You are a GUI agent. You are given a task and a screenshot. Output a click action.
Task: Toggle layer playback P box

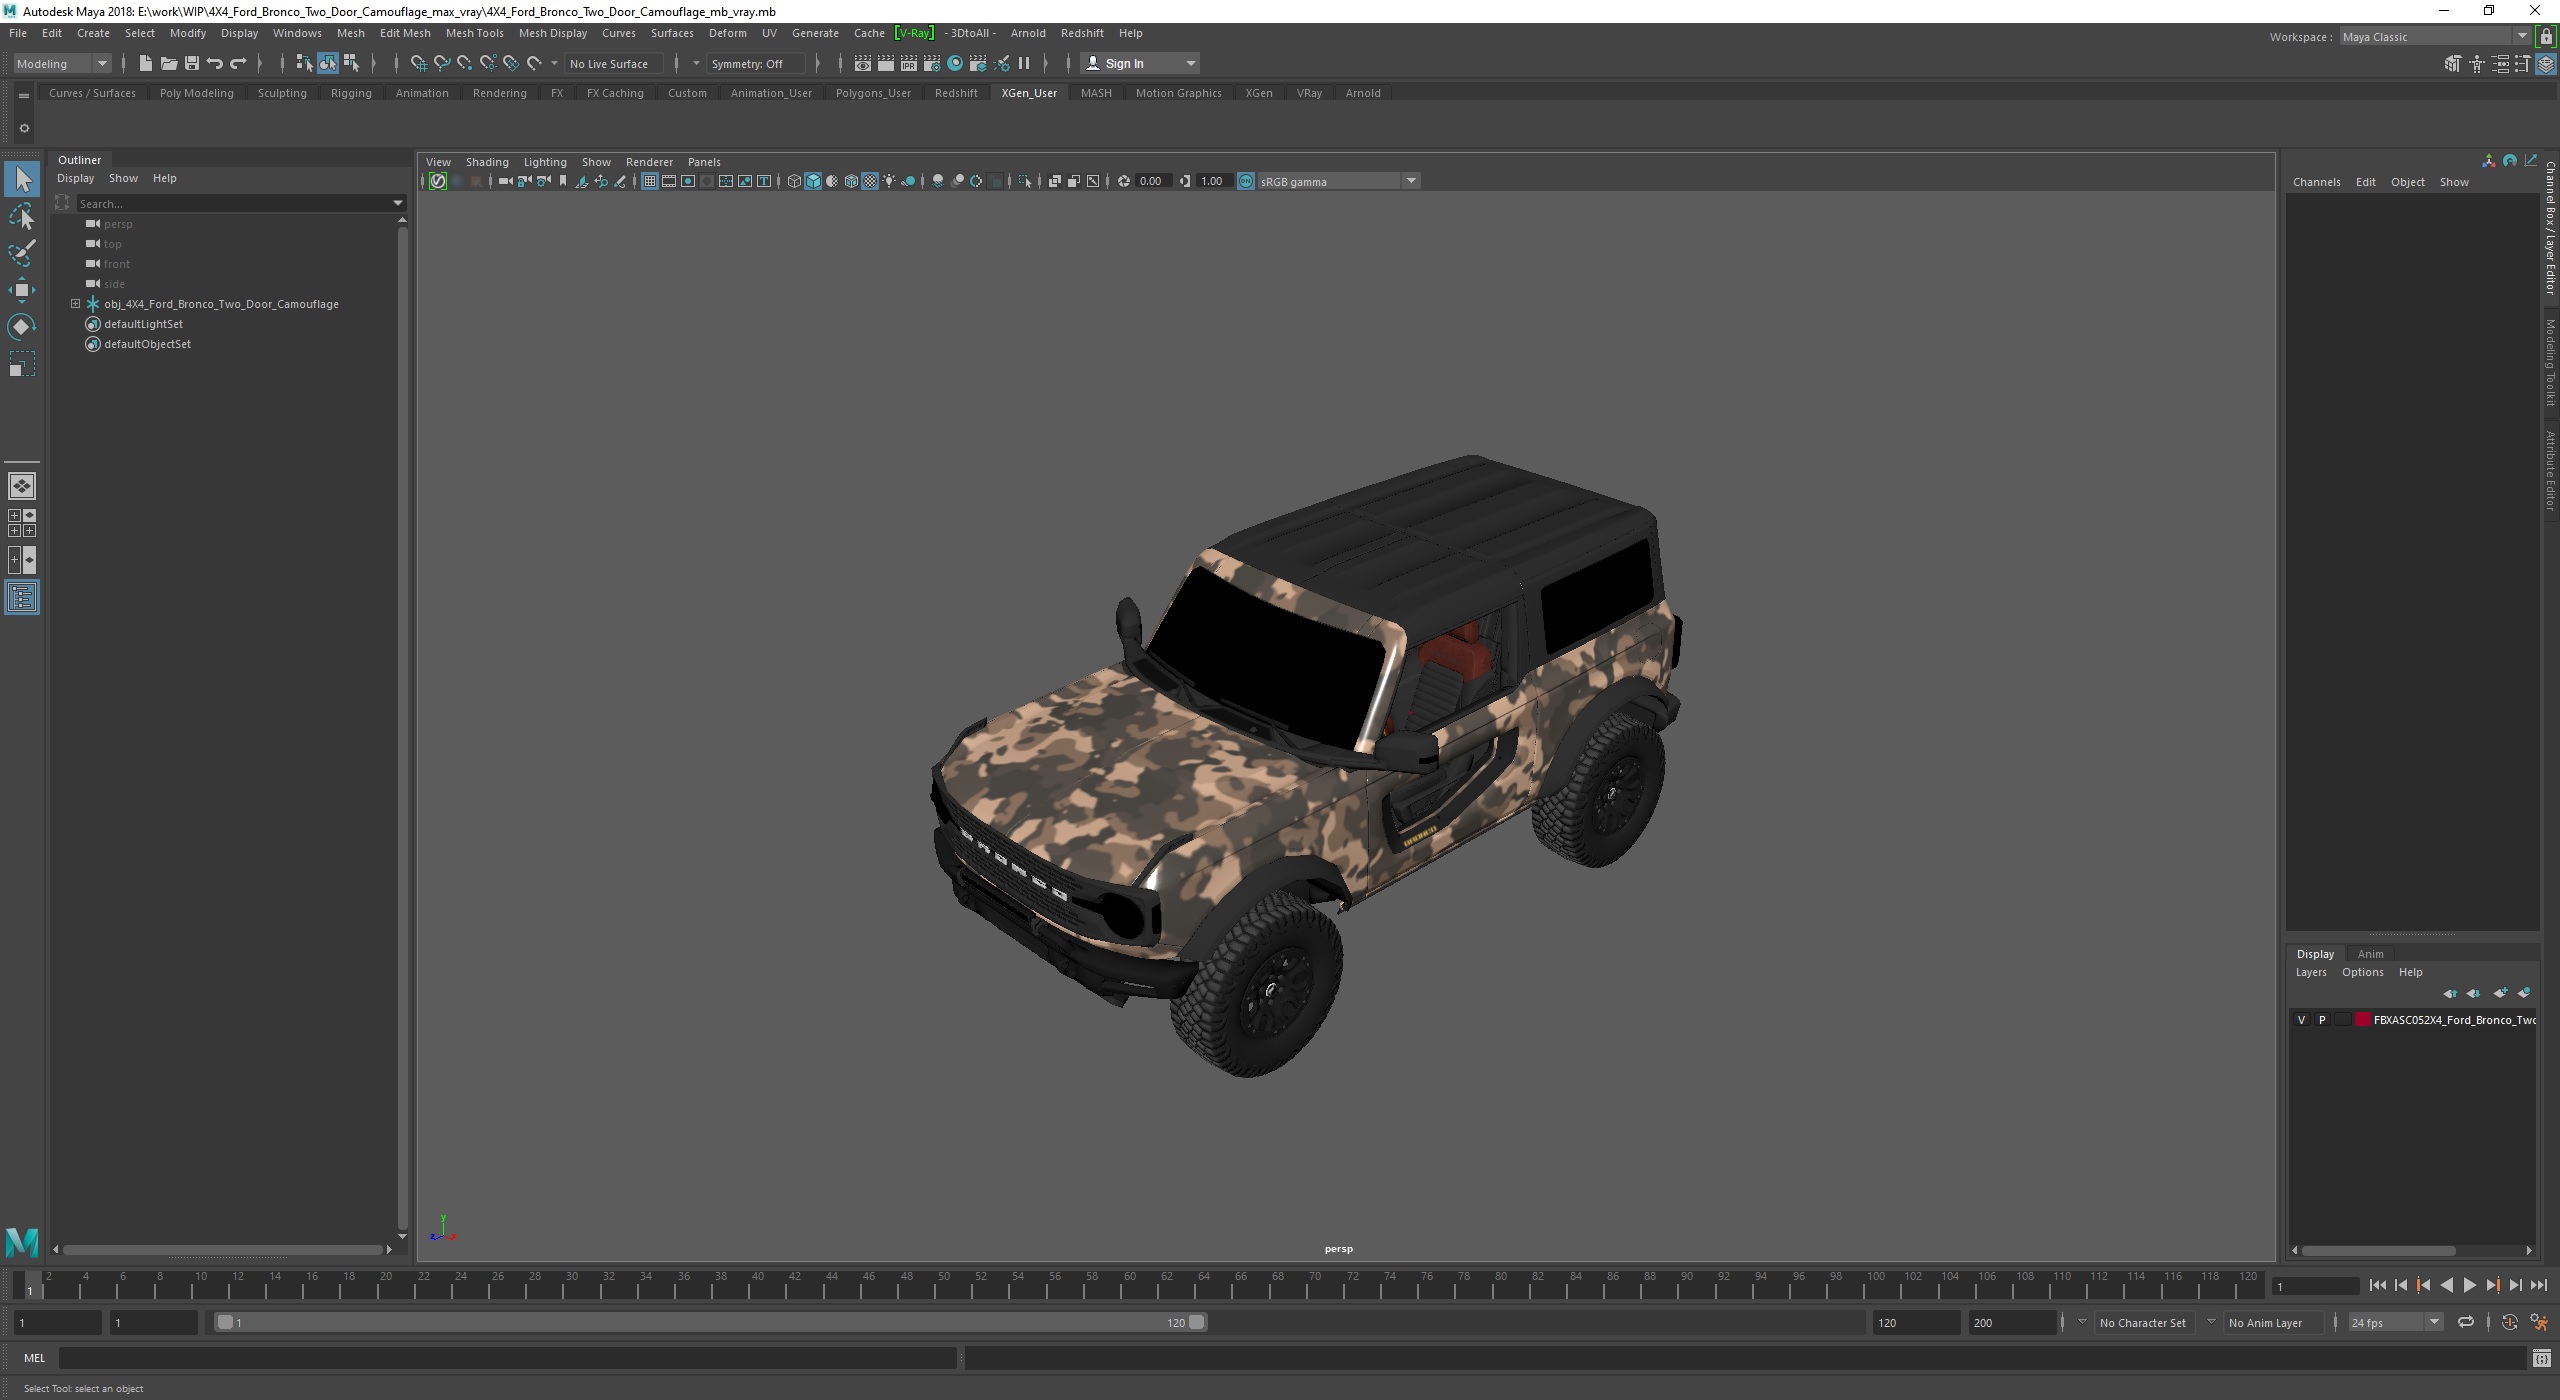2322,1020
